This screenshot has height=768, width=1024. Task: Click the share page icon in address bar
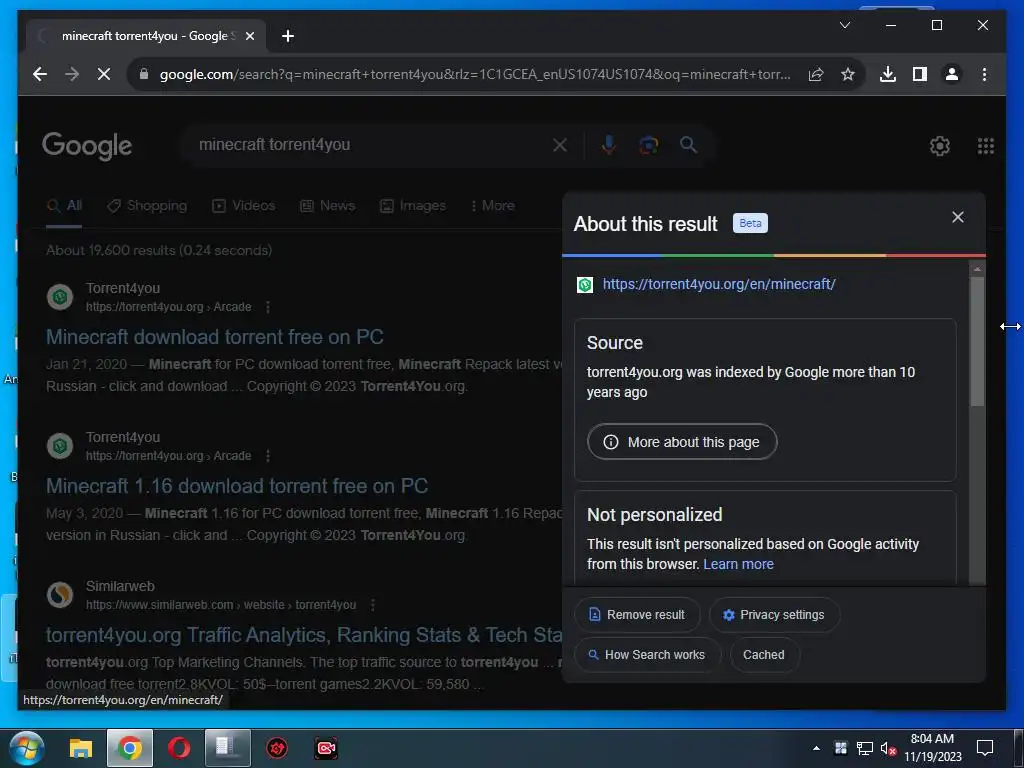(816, 74)
